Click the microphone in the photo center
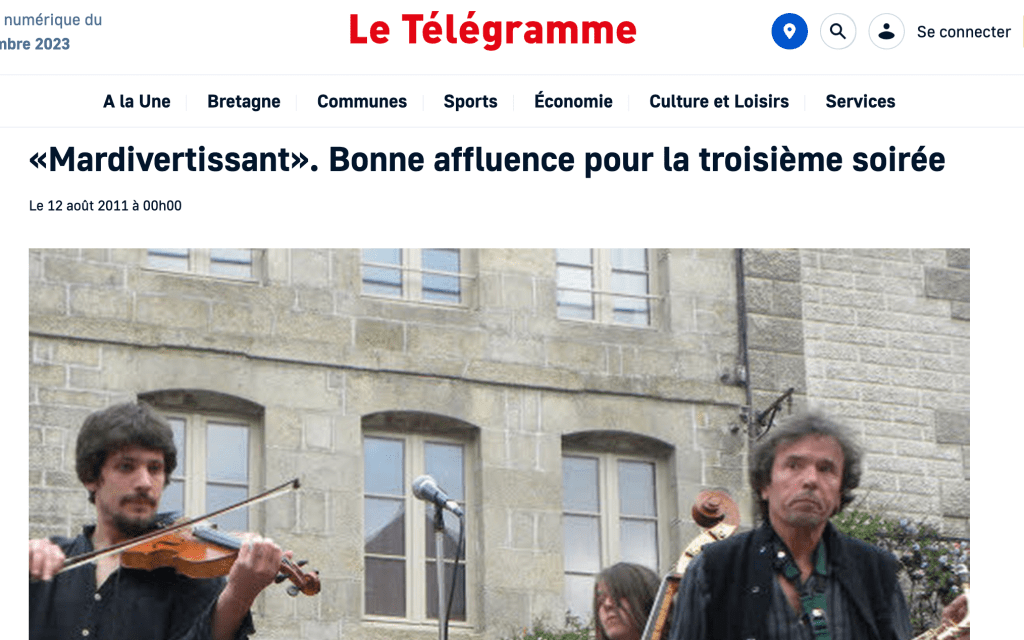Image resolution: width=1024 pixels, height=640 pixels. click(x=436, y=494)
